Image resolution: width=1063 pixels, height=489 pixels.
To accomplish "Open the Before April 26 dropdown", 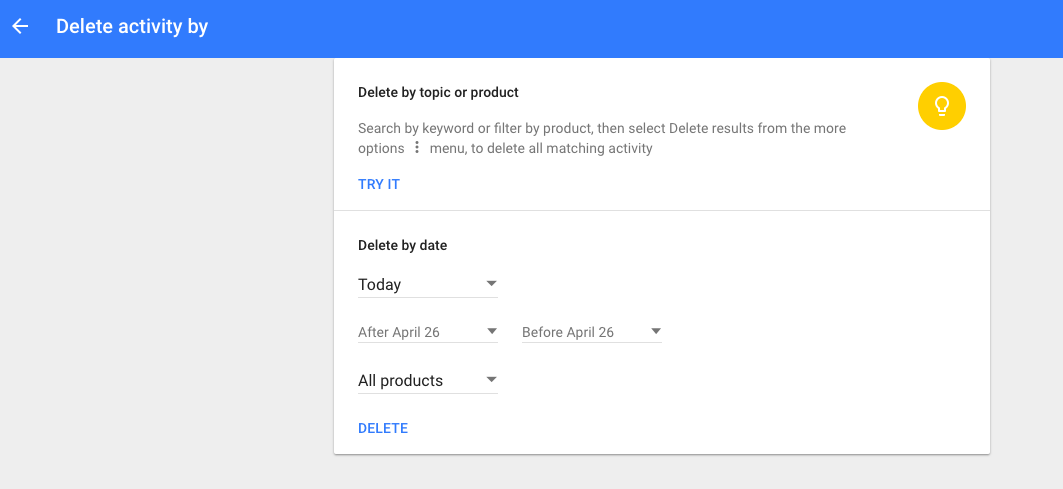I will pyautogui.click(x=592, y=332).
